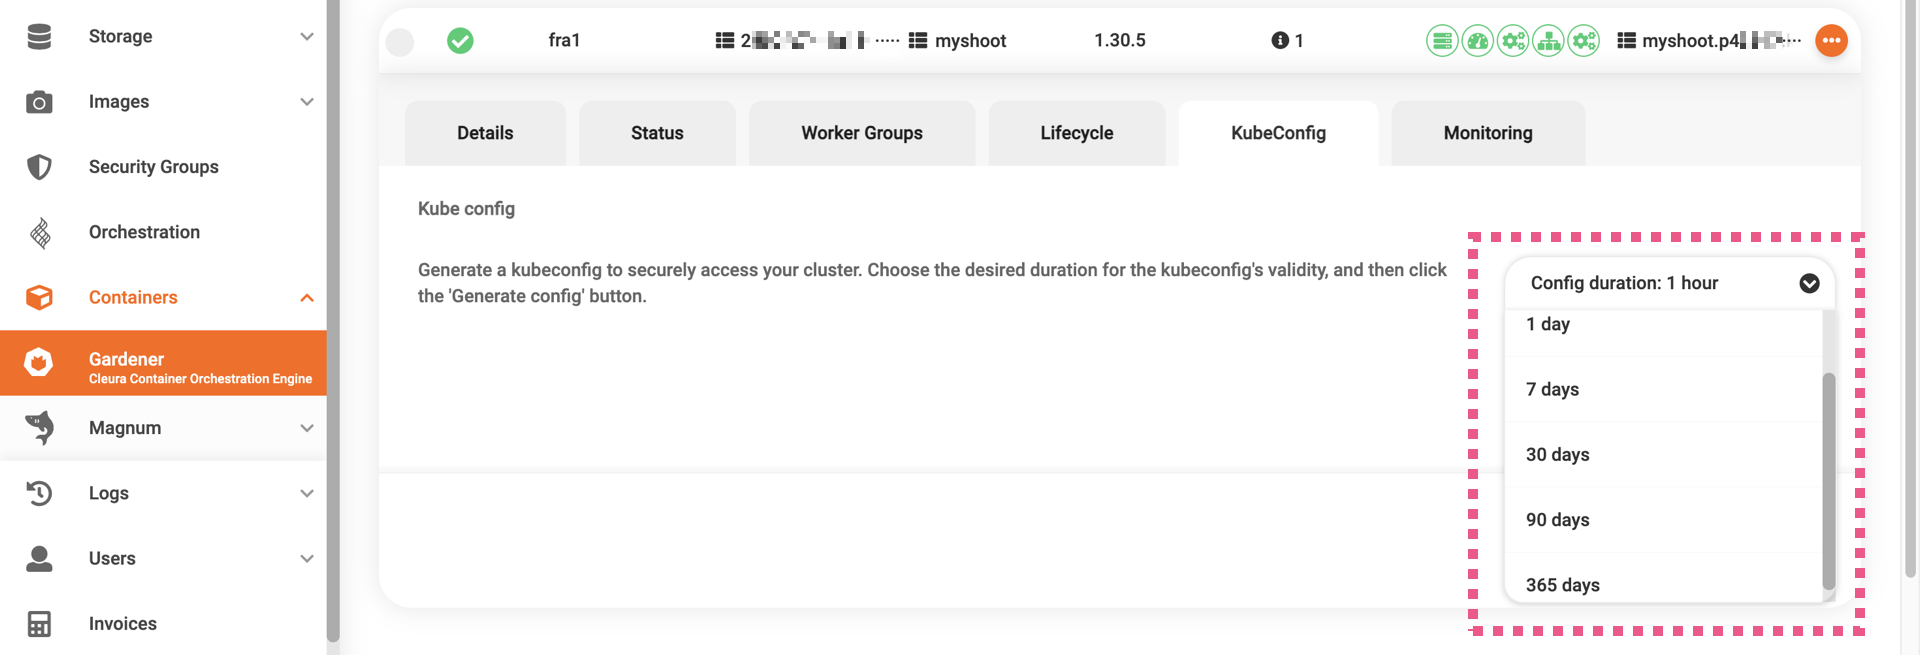The width and height of the screenshot is (1920, 655).
Task: Open the Monitoring tab
Action: pos(1487,132)
